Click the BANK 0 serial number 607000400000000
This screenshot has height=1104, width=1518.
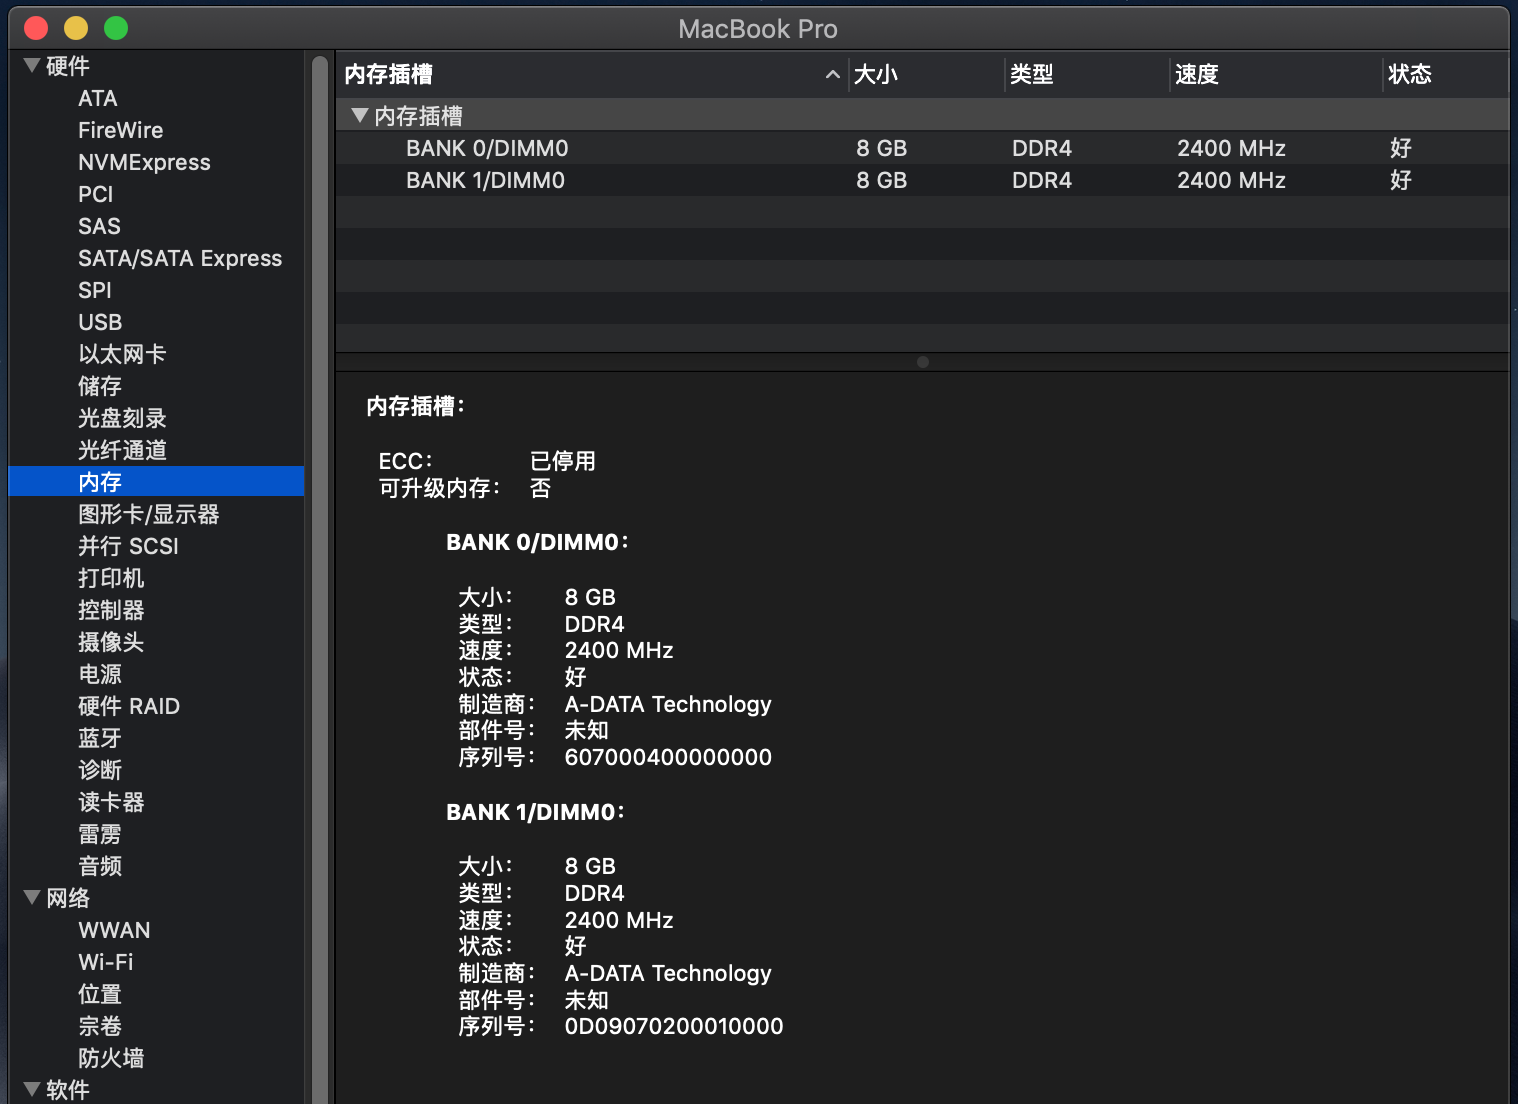[x=668, y=757]
